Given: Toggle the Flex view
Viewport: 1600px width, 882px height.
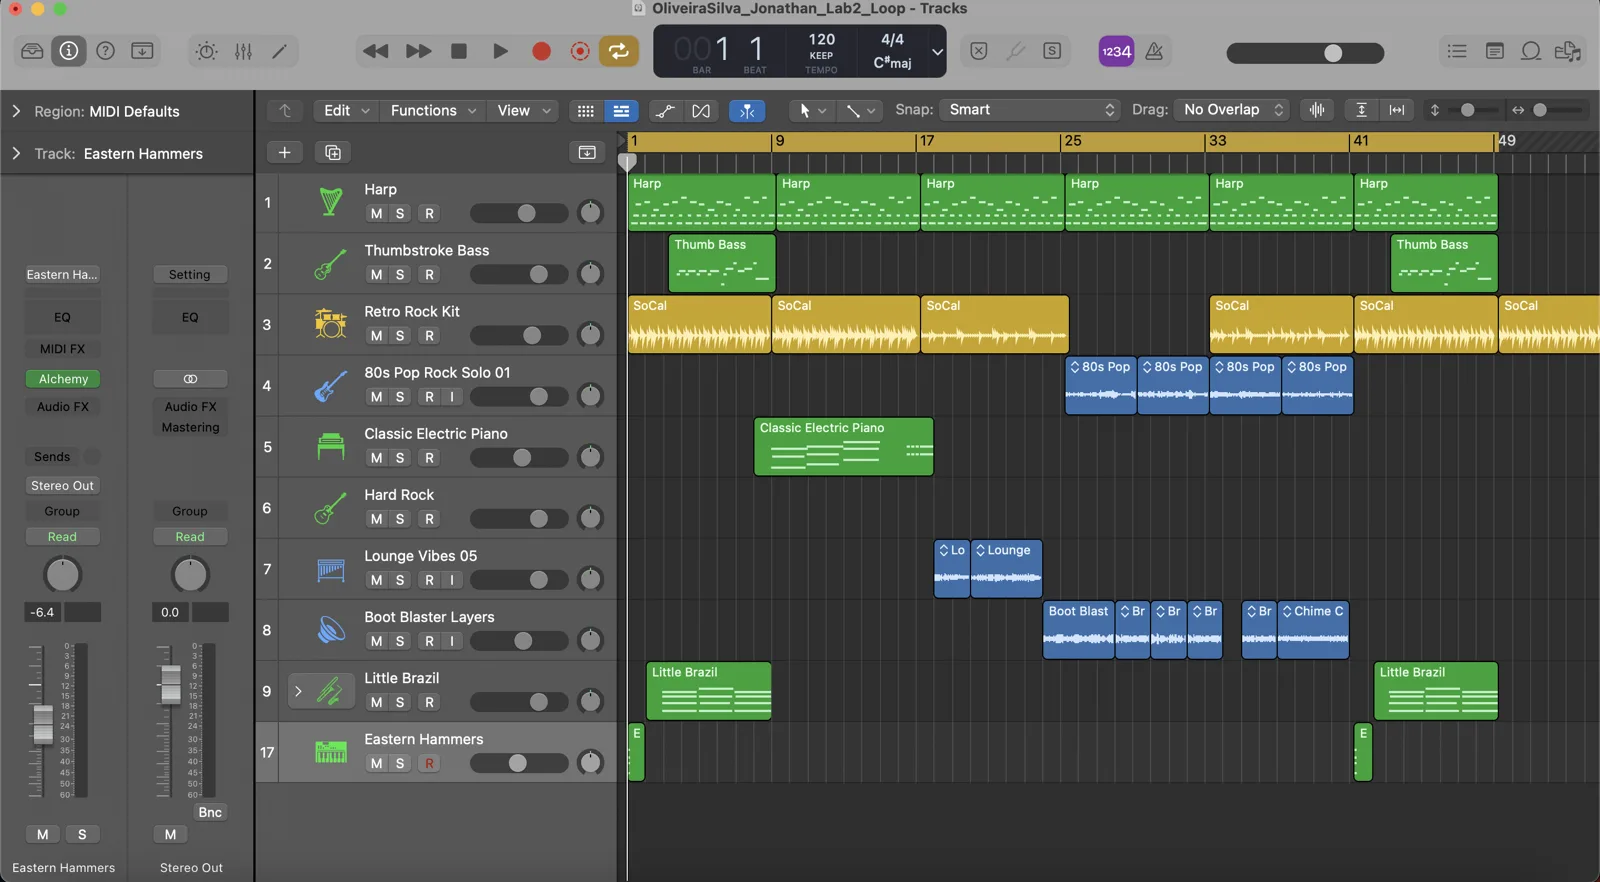Looking at the screenshot, I should pyautogui.click(x=701, y=111).
